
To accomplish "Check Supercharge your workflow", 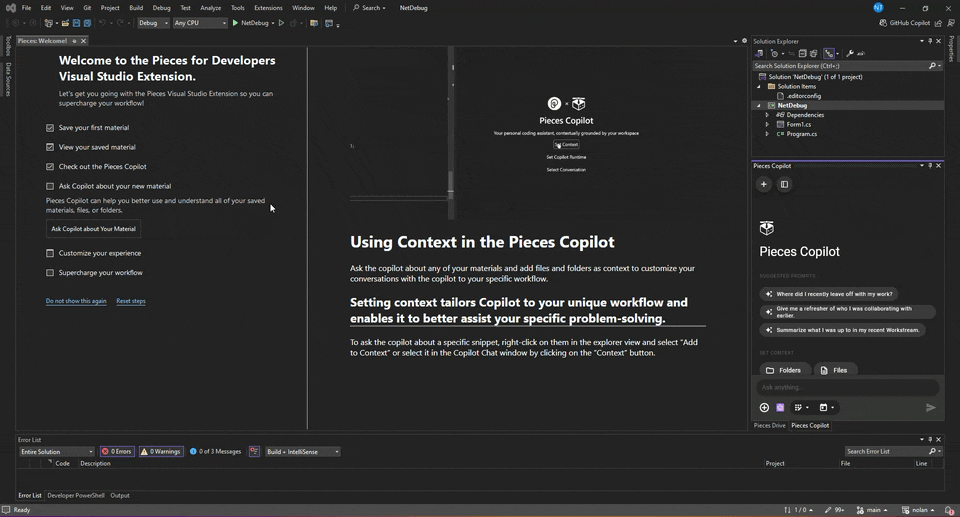I will [x=50, y=273].
